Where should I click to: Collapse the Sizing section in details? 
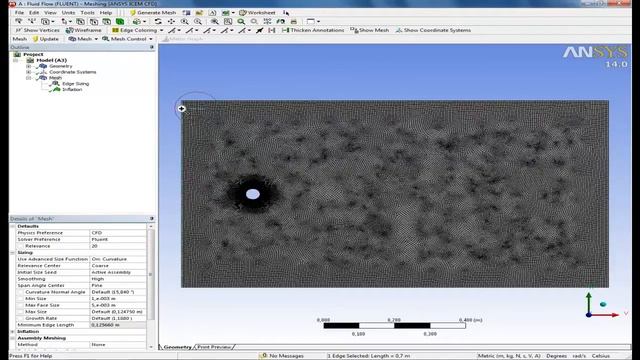click(13, 253)
